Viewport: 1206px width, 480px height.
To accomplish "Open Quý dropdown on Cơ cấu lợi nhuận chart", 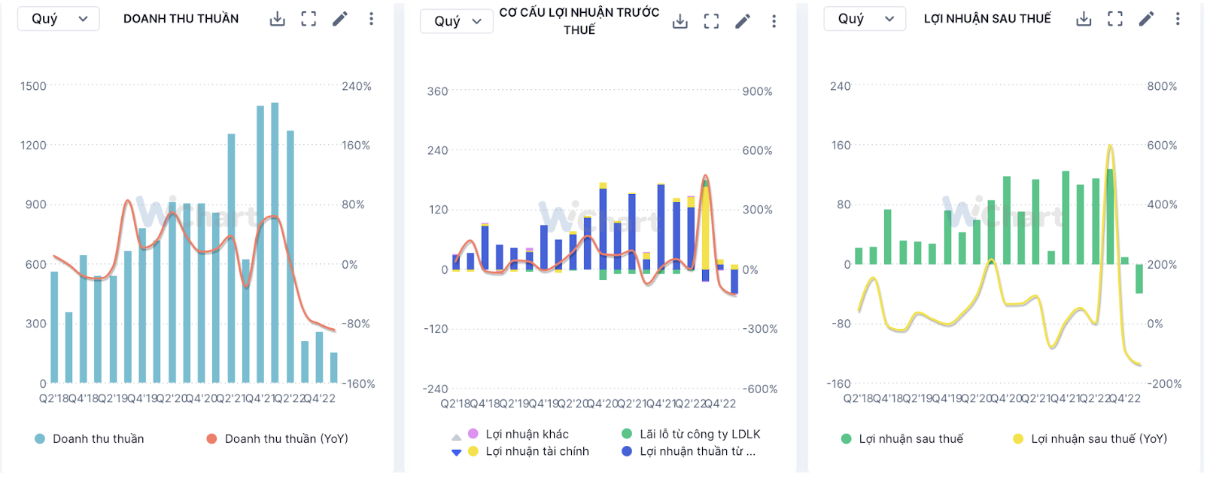I will coord(456,22).
